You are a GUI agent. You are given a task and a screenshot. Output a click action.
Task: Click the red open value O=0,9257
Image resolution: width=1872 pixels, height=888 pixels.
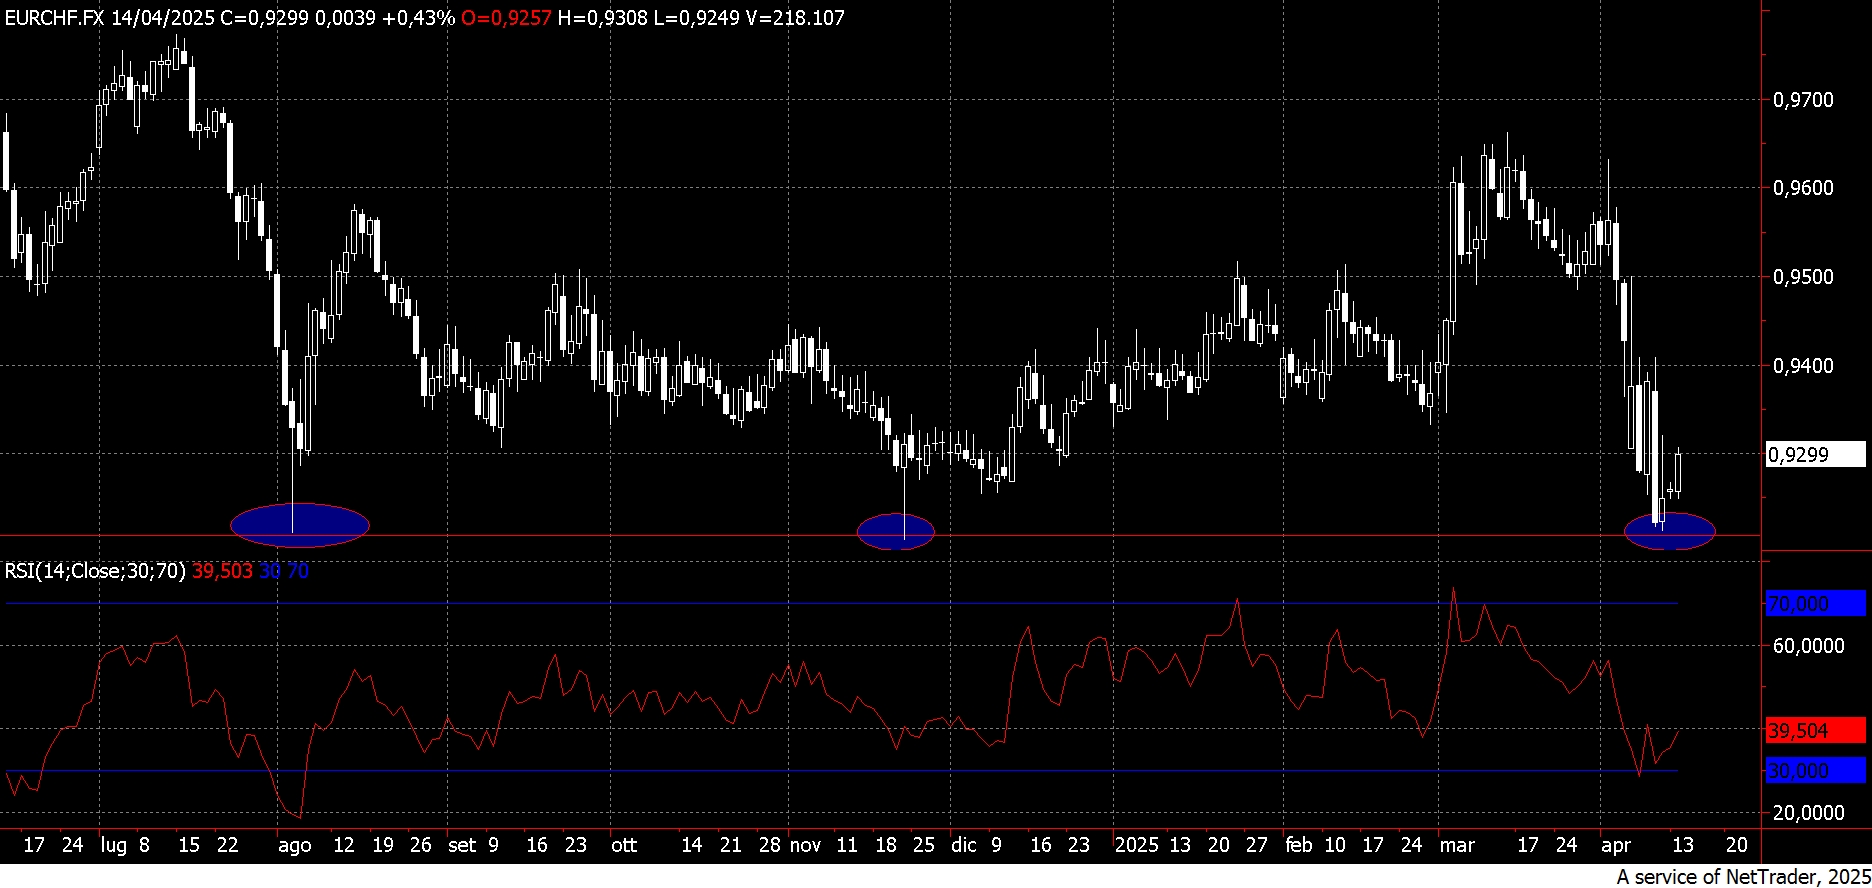tap(506, 18)
